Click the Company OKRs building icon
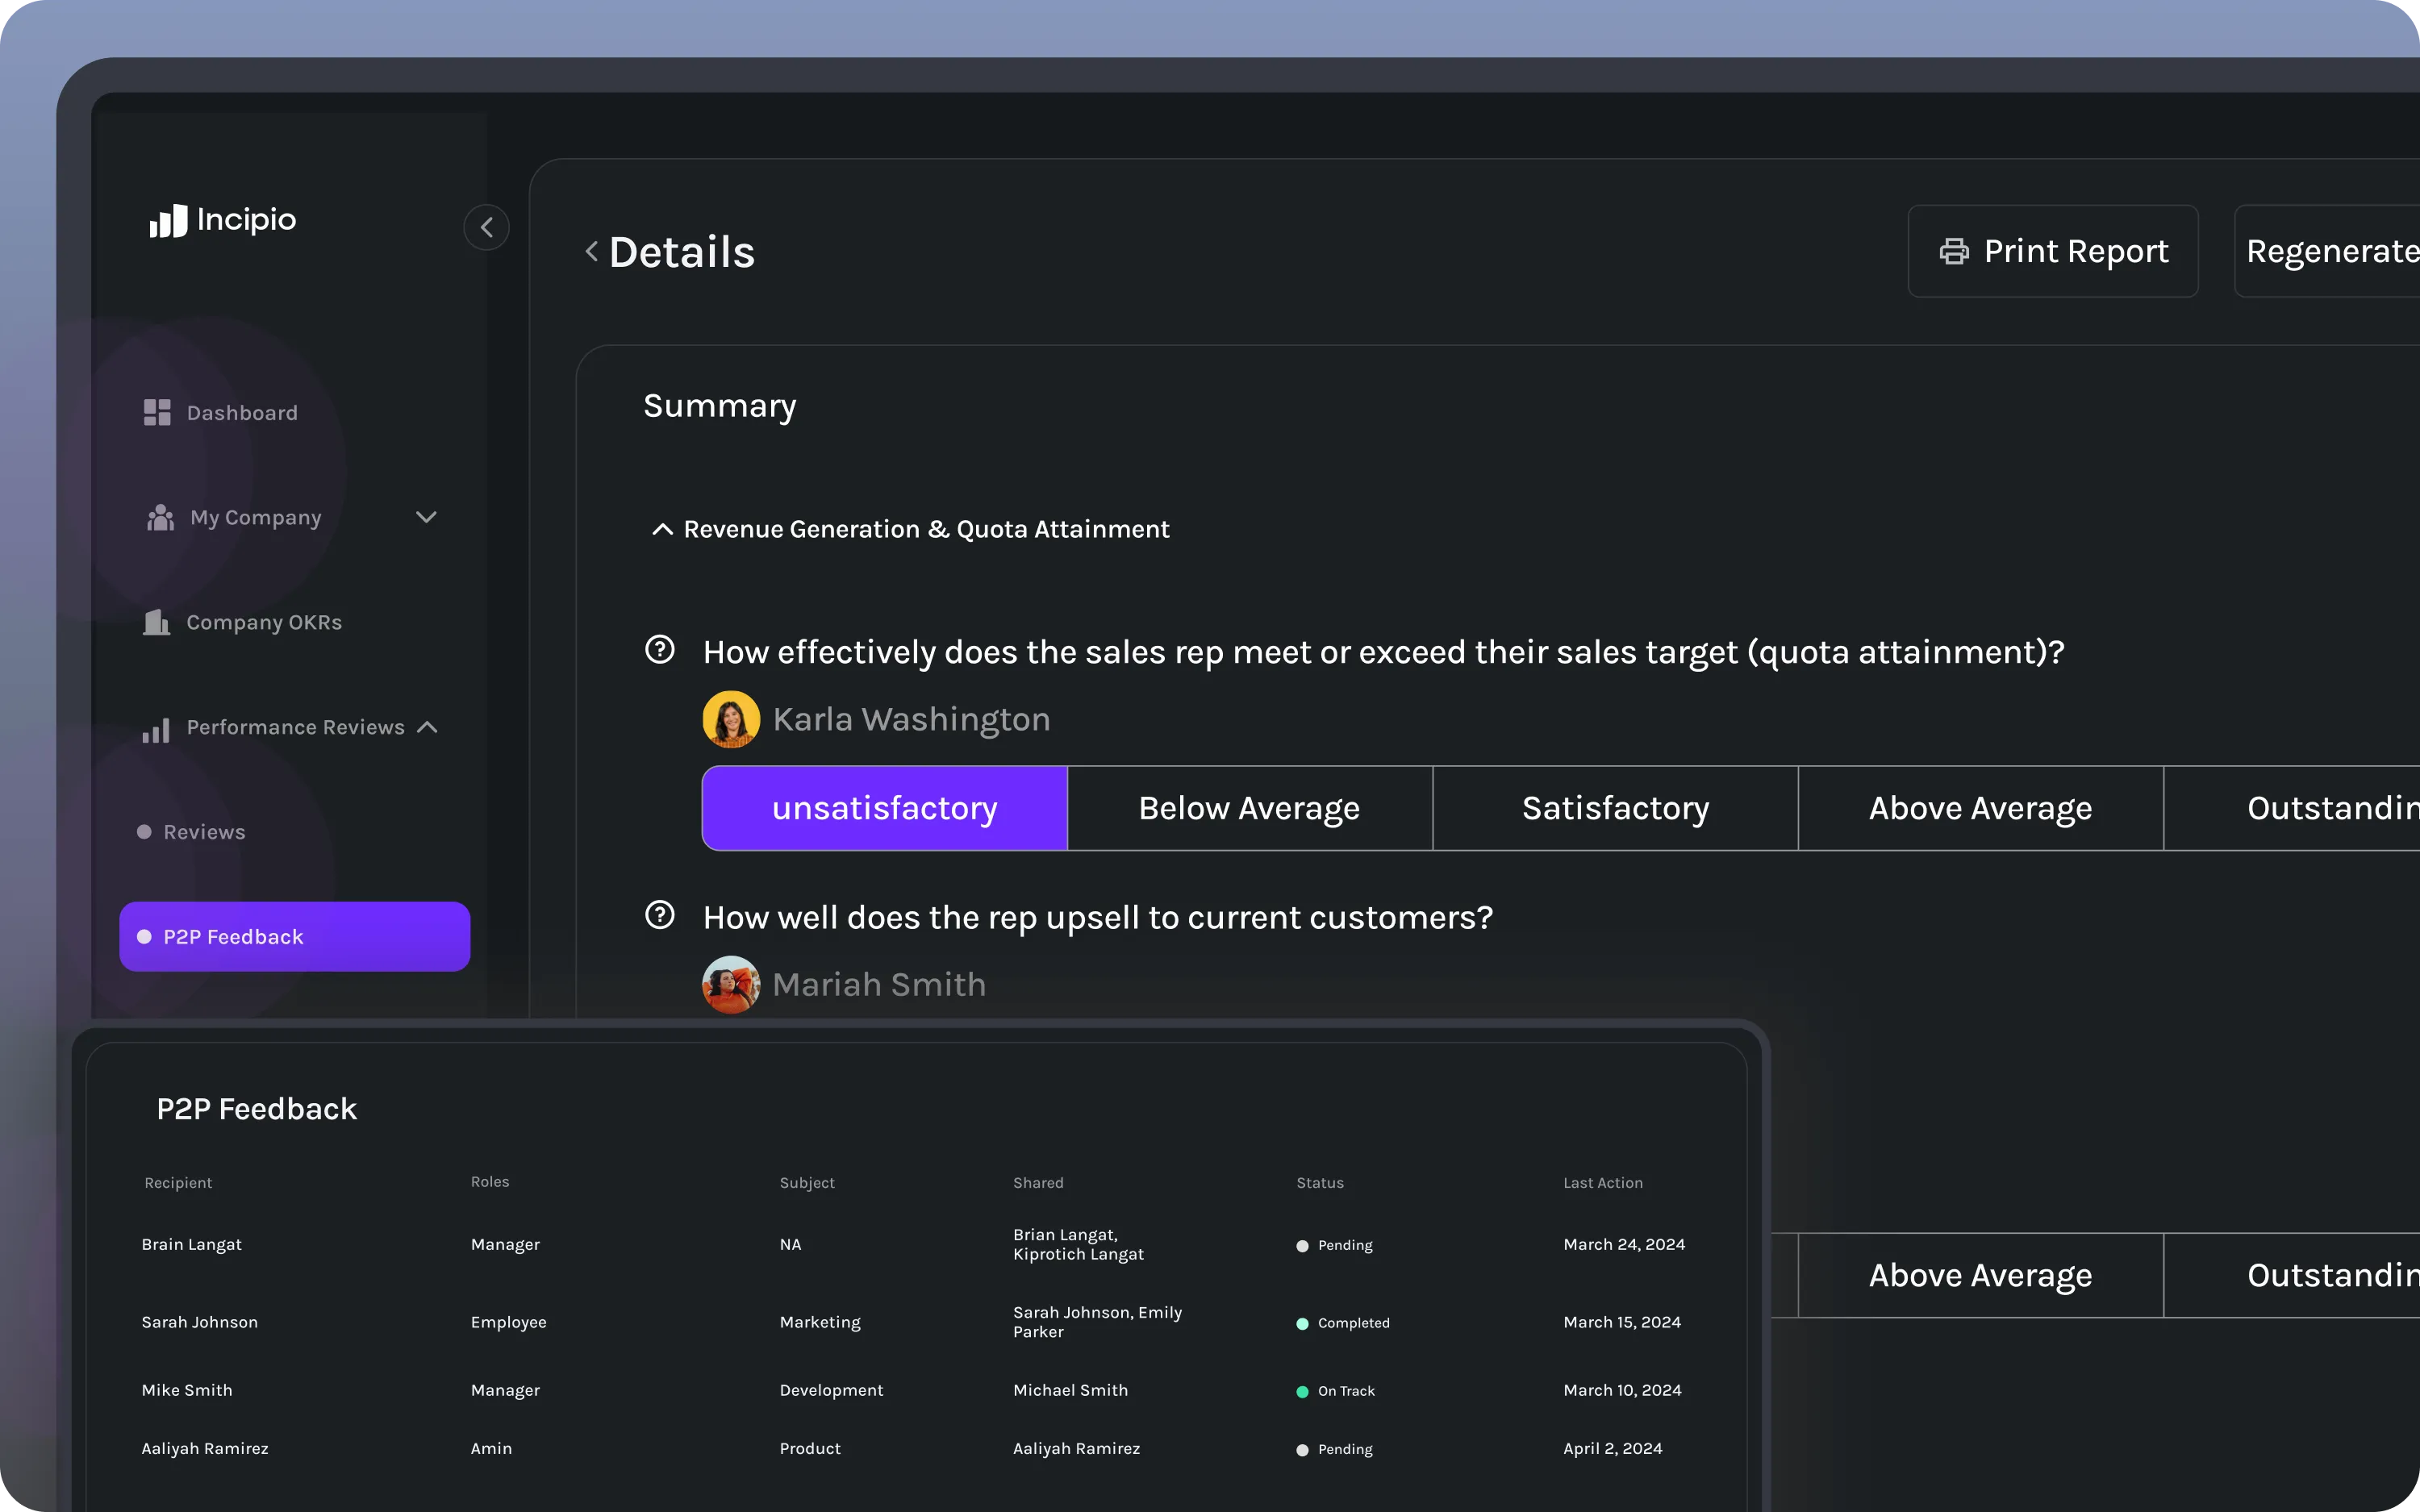The width and height of the screenshot is (2420, 1512). (156, 622)
